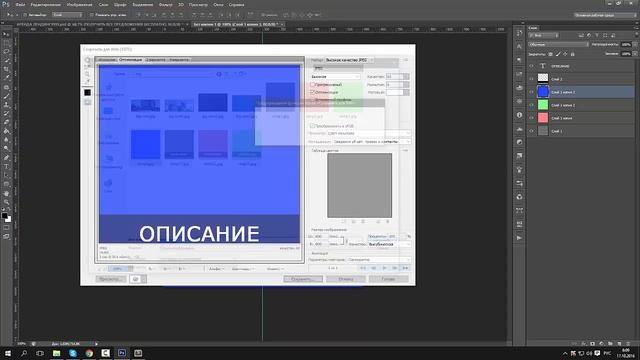Click Eyedropper tool in Save for Web dialog
Screen dimensions: 640x360
87,81
